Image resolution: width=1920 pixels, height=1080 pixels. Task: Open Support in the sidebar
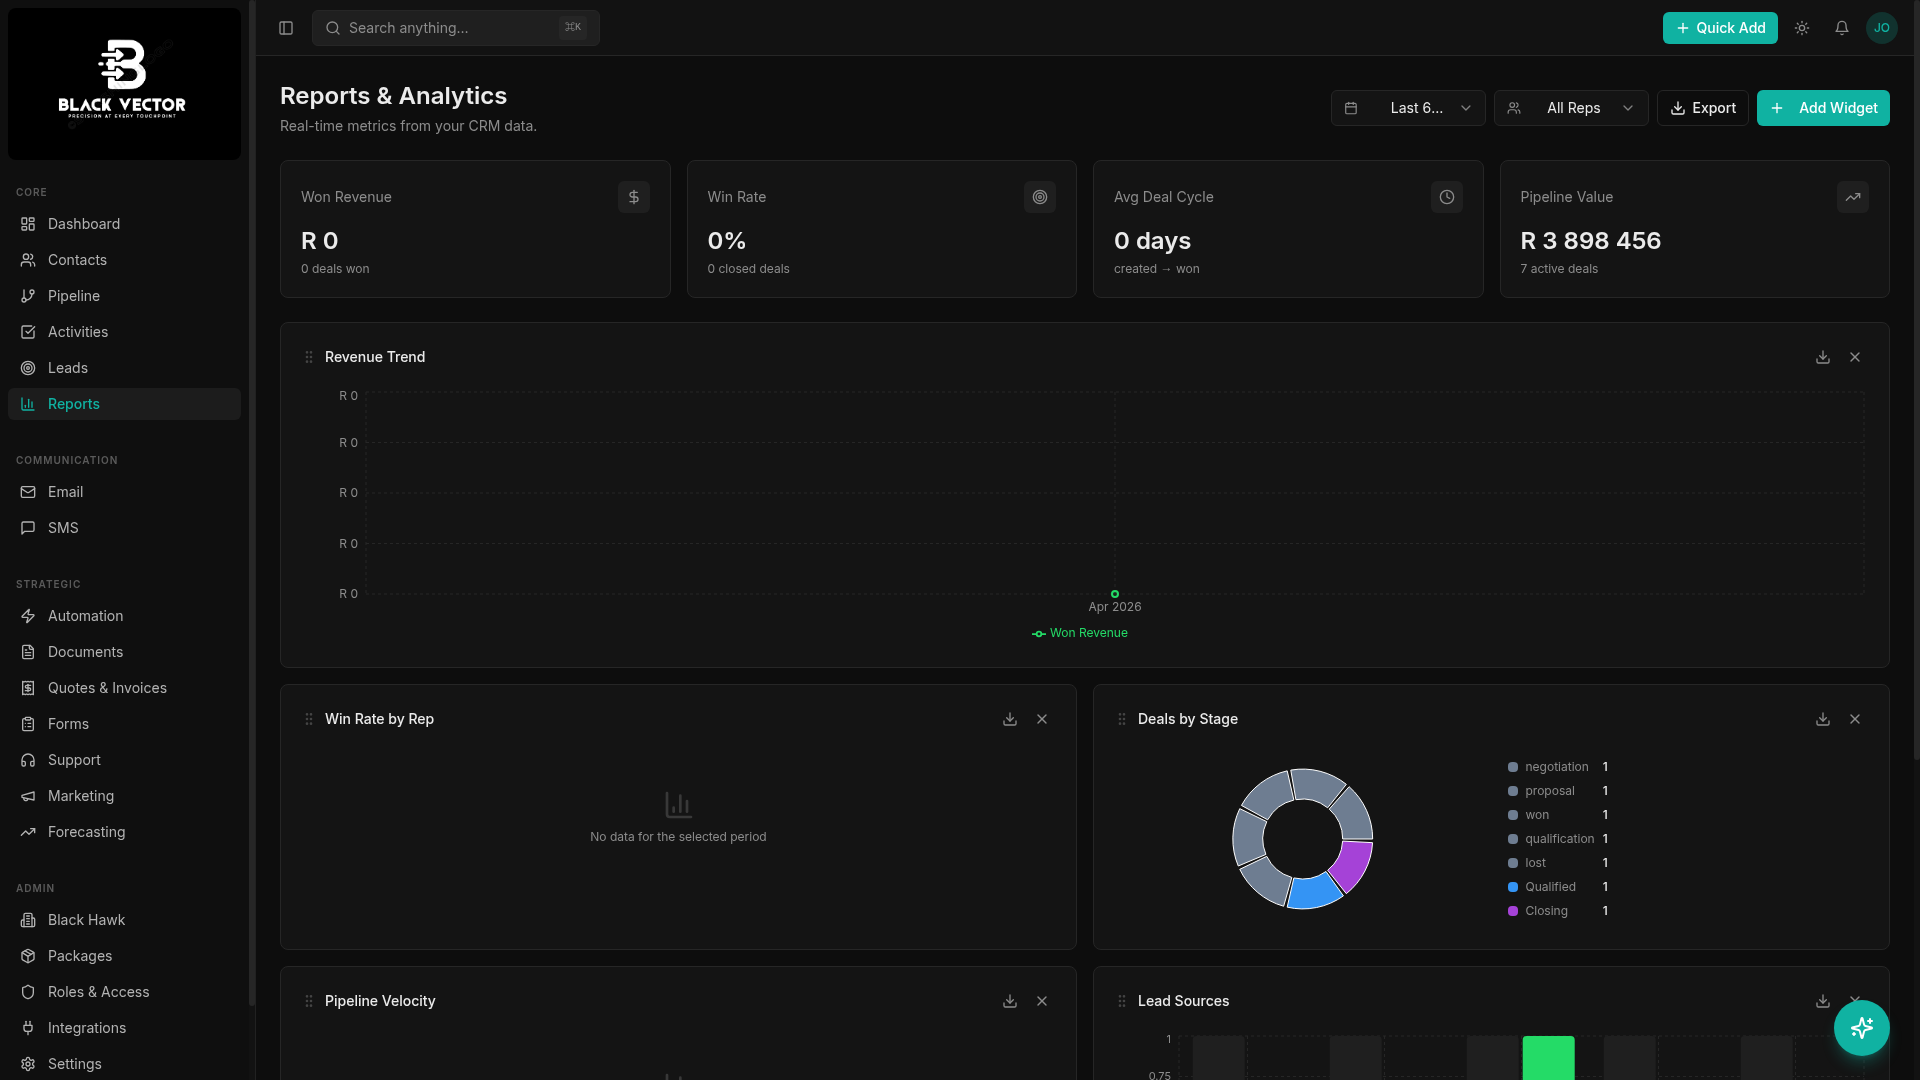coord(124,760)
